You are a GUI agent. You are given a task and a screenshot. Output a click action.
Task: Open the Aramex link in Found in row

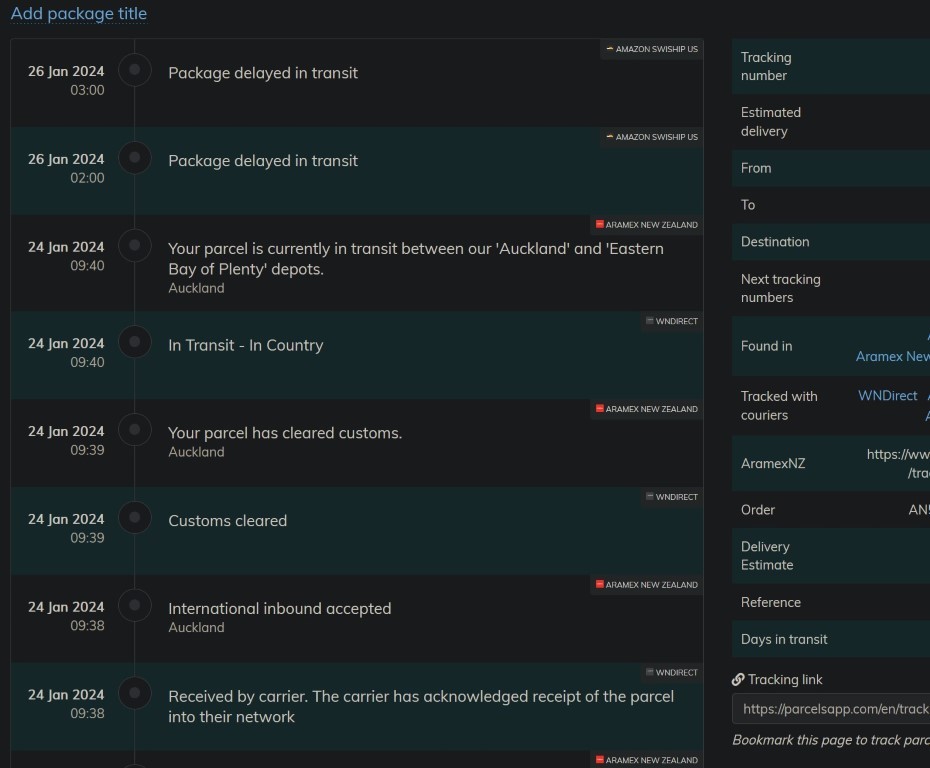point(892,356)
